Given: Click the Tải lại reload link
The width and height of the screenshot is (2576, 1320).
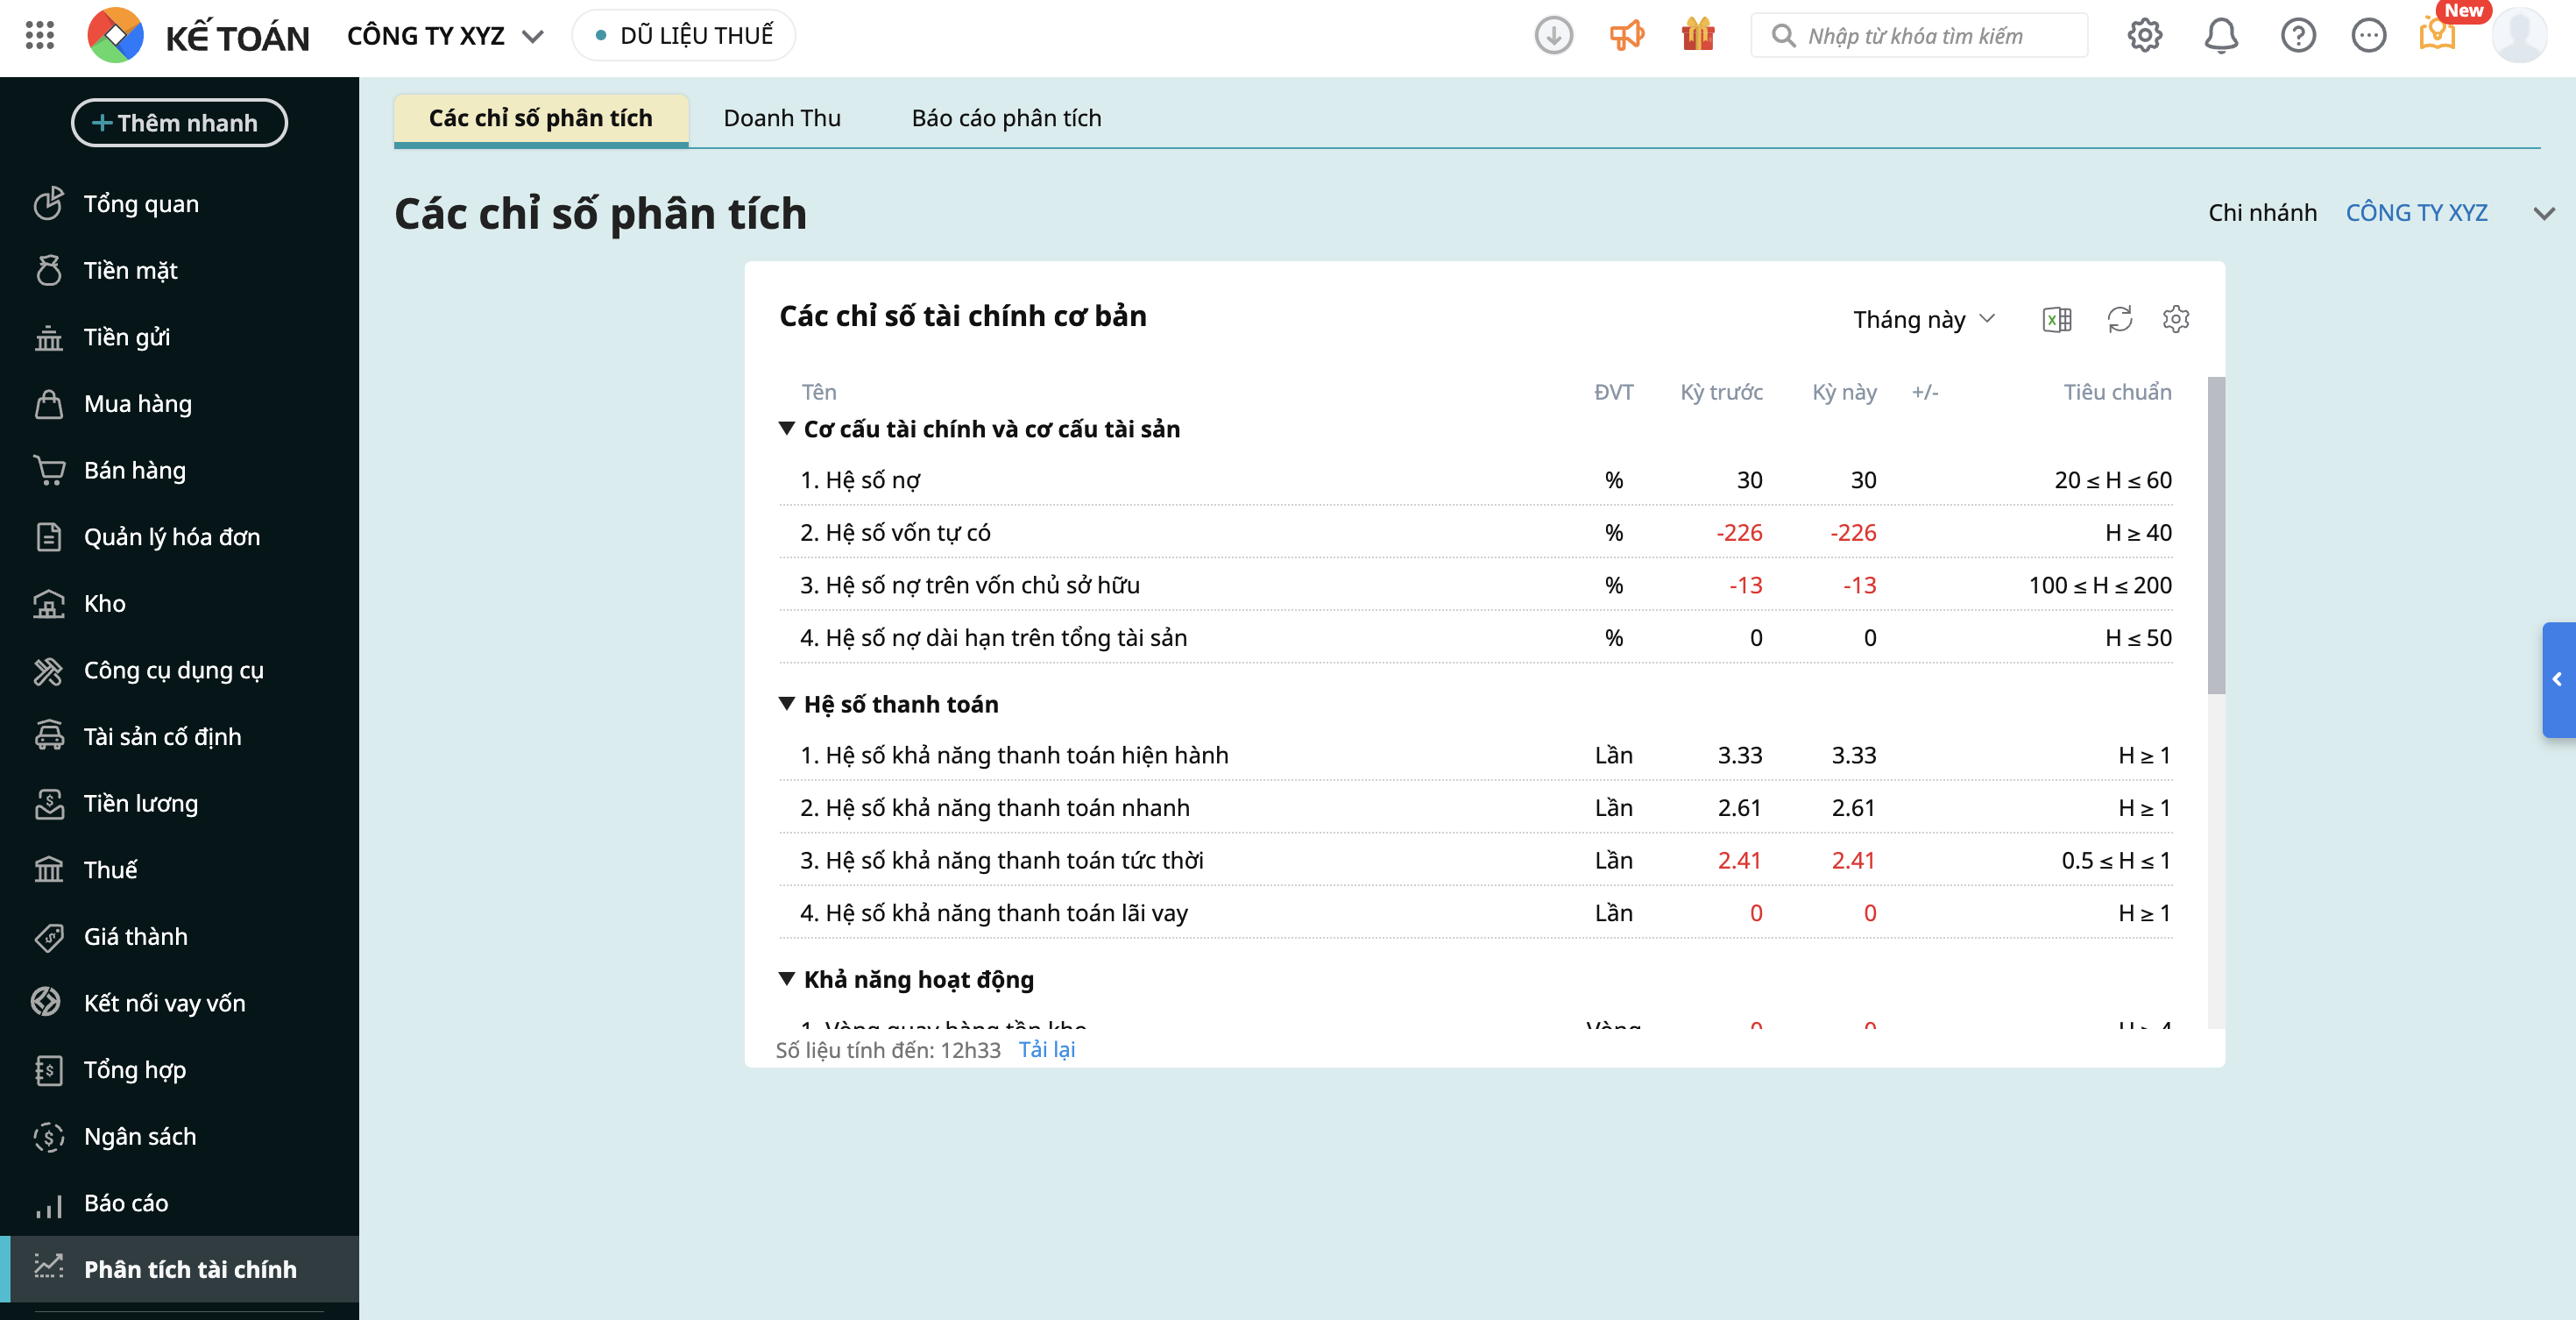Looking at the screenshot, I should click(1046, 1049).
